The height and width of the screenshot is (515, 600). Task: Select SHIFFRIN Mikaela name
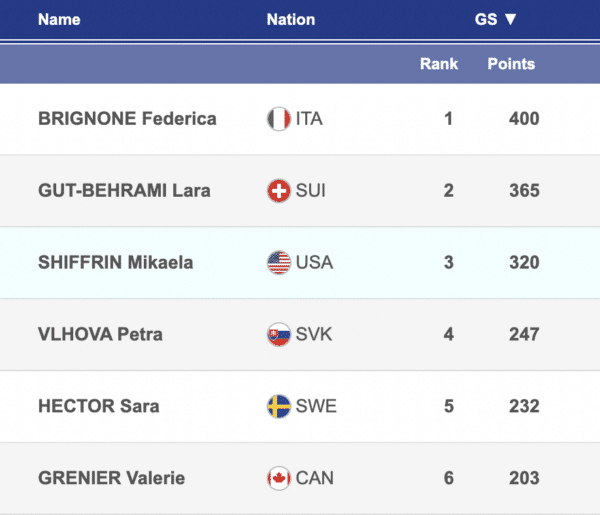tap(116, 263)
